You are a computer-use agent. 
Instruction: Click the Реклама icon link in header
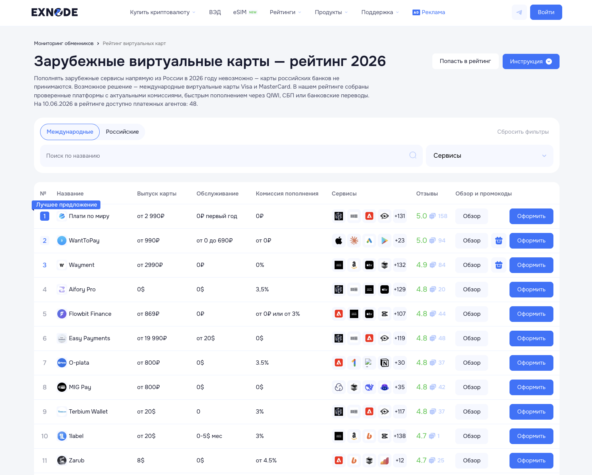[429, 12]
